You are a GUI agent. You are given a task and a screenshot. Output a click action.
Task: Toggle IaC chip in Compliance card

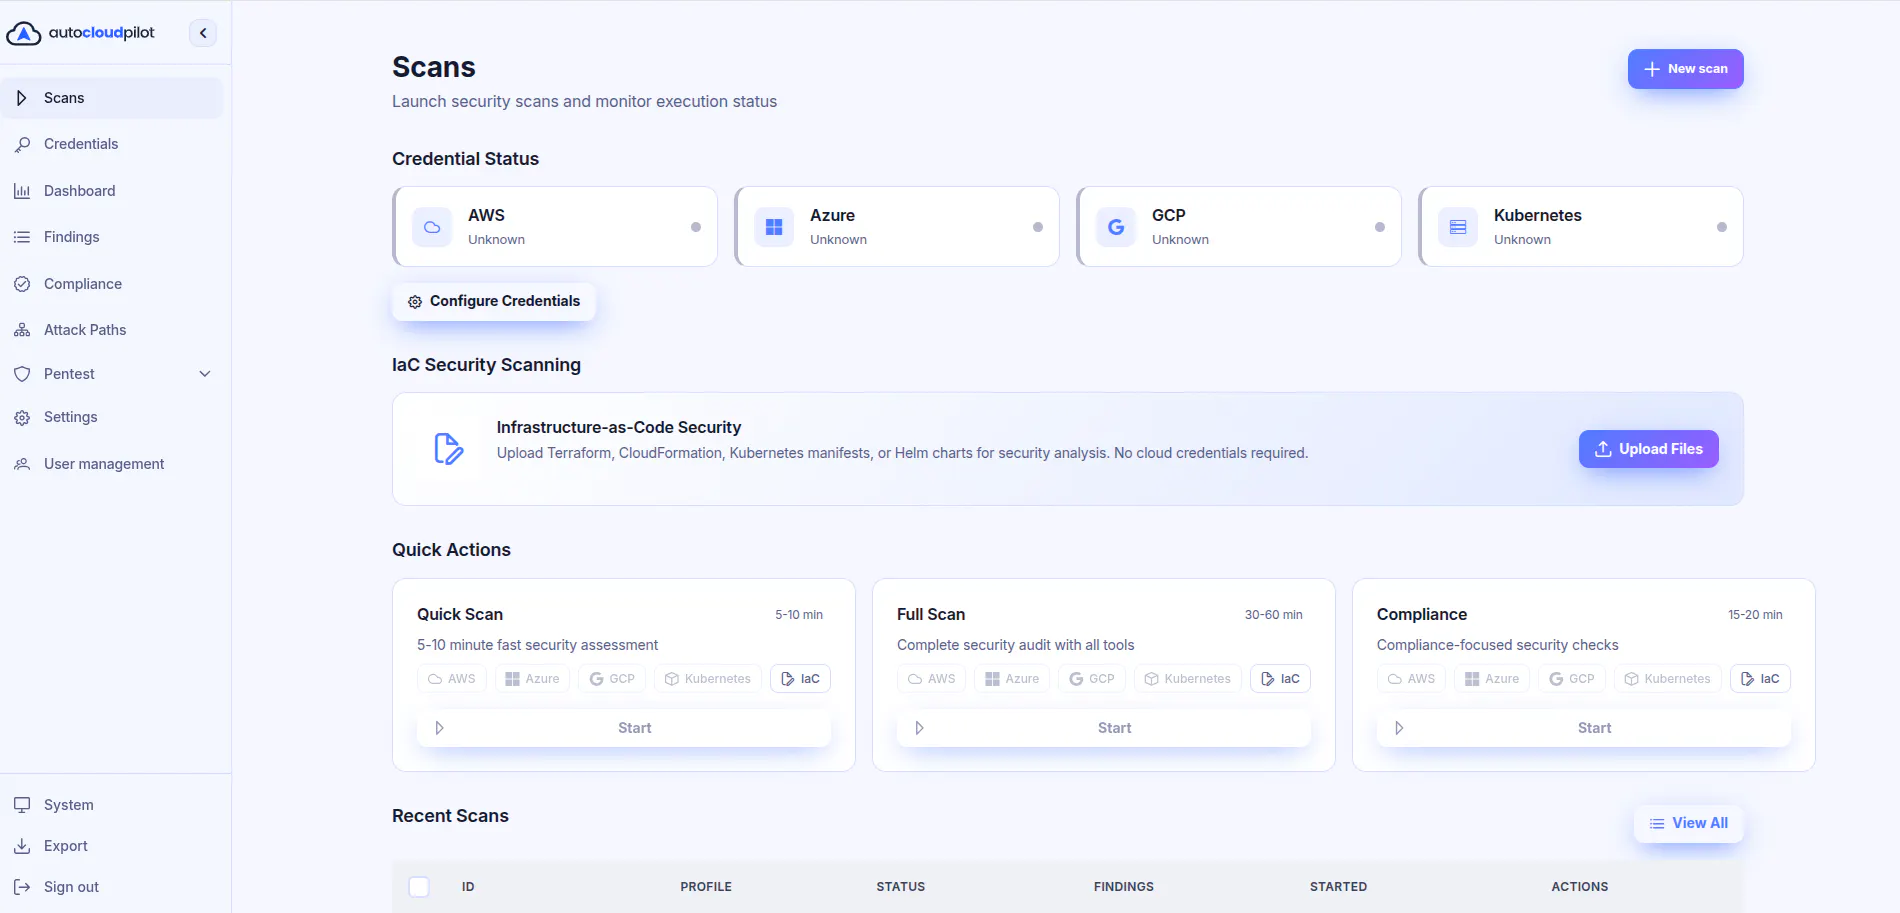(x=1760, y=679)
